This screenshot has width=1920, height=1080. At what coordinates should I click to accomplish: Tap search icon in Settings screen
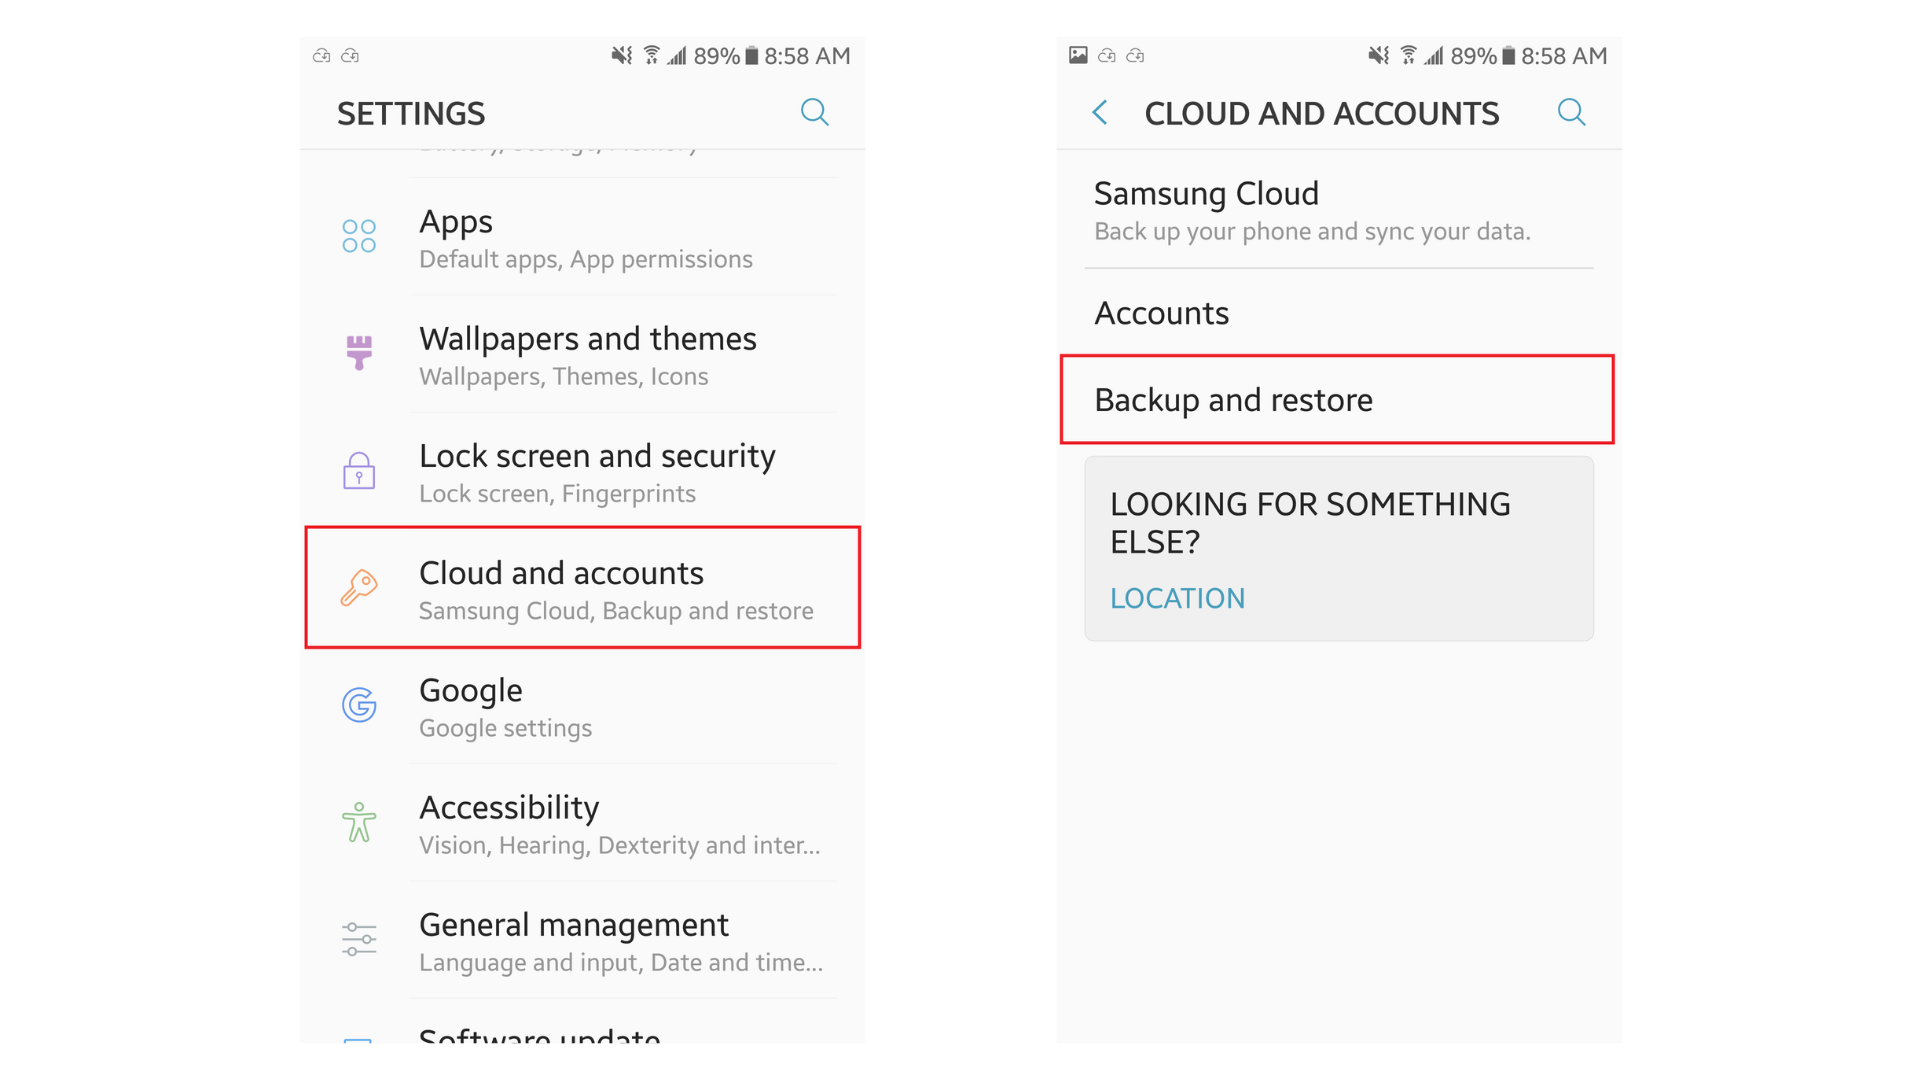tap(816, 112)
